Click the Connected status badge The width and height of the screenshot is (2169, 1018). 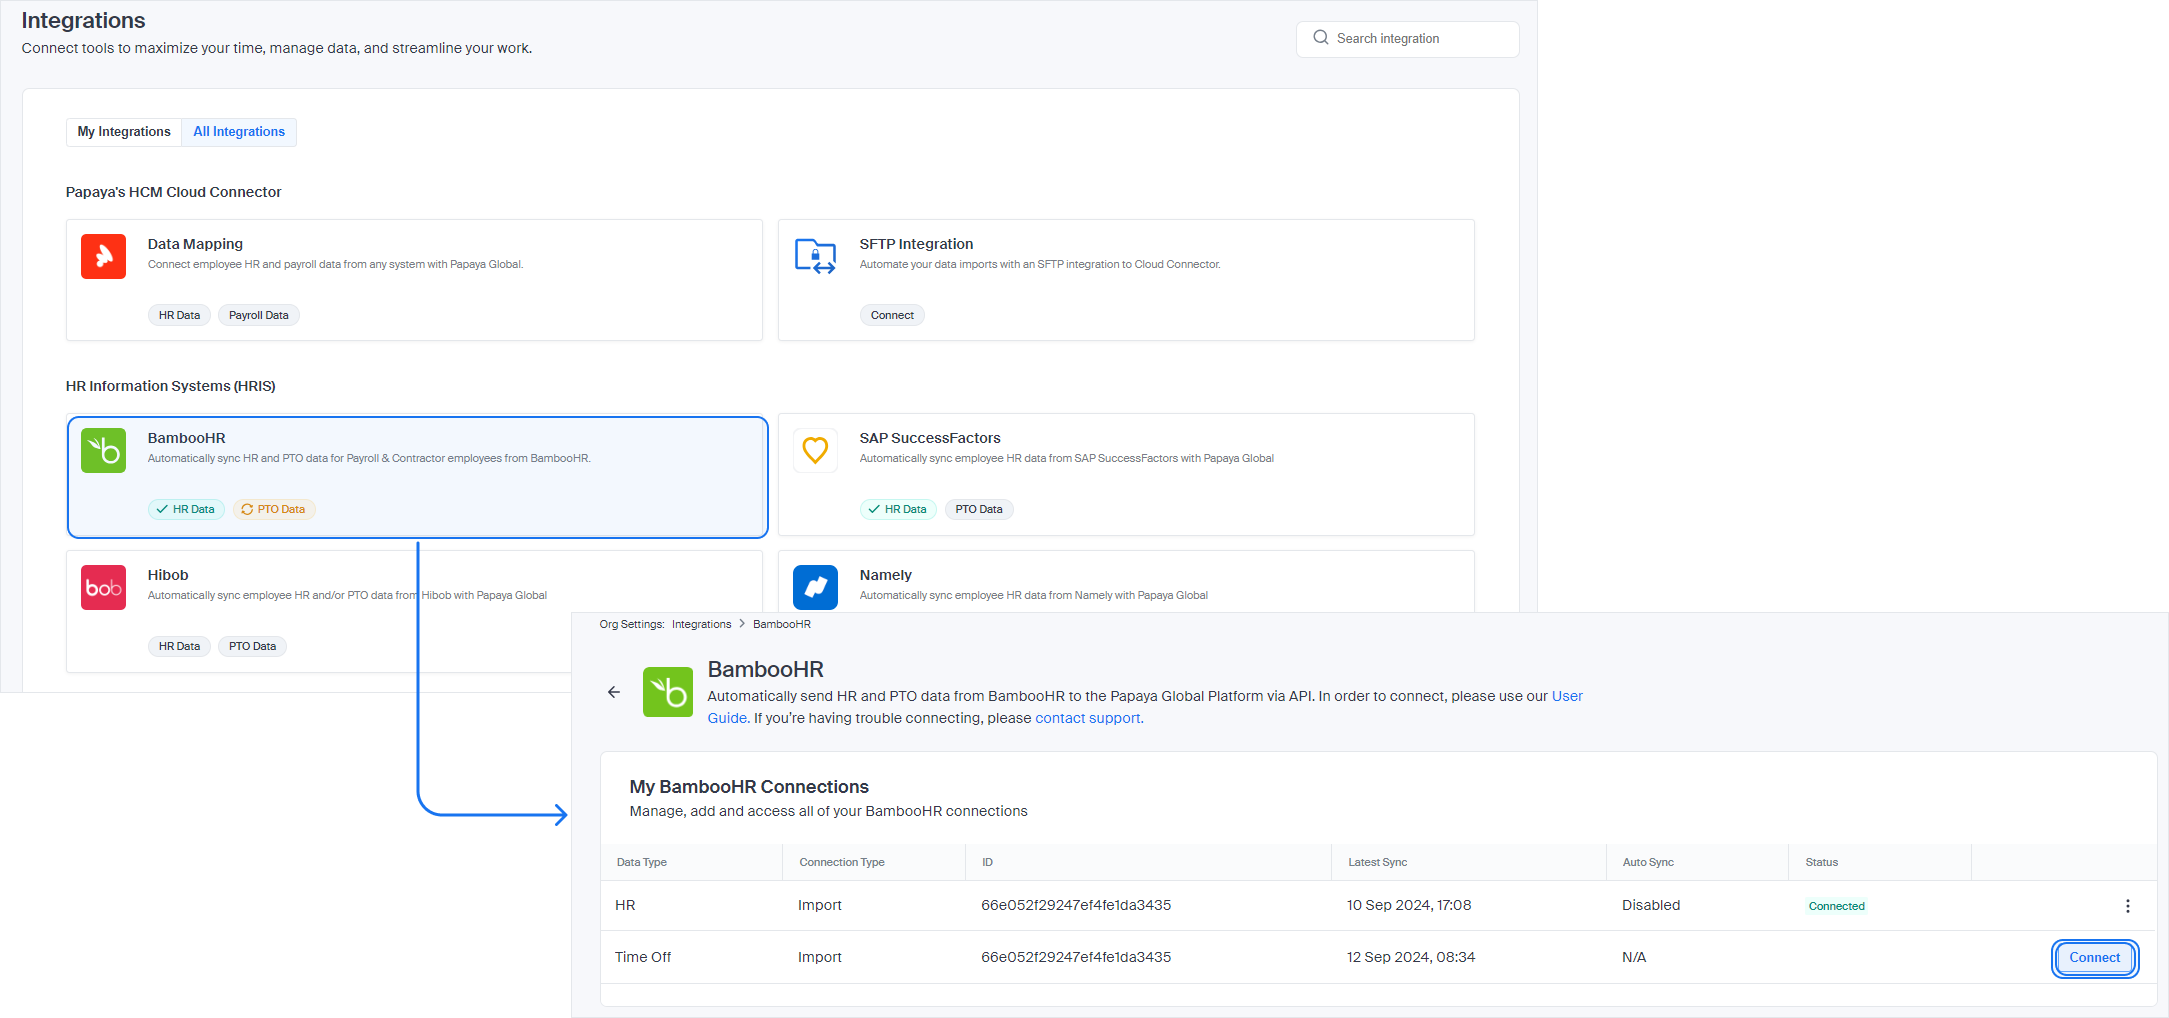click(1836, 906)
